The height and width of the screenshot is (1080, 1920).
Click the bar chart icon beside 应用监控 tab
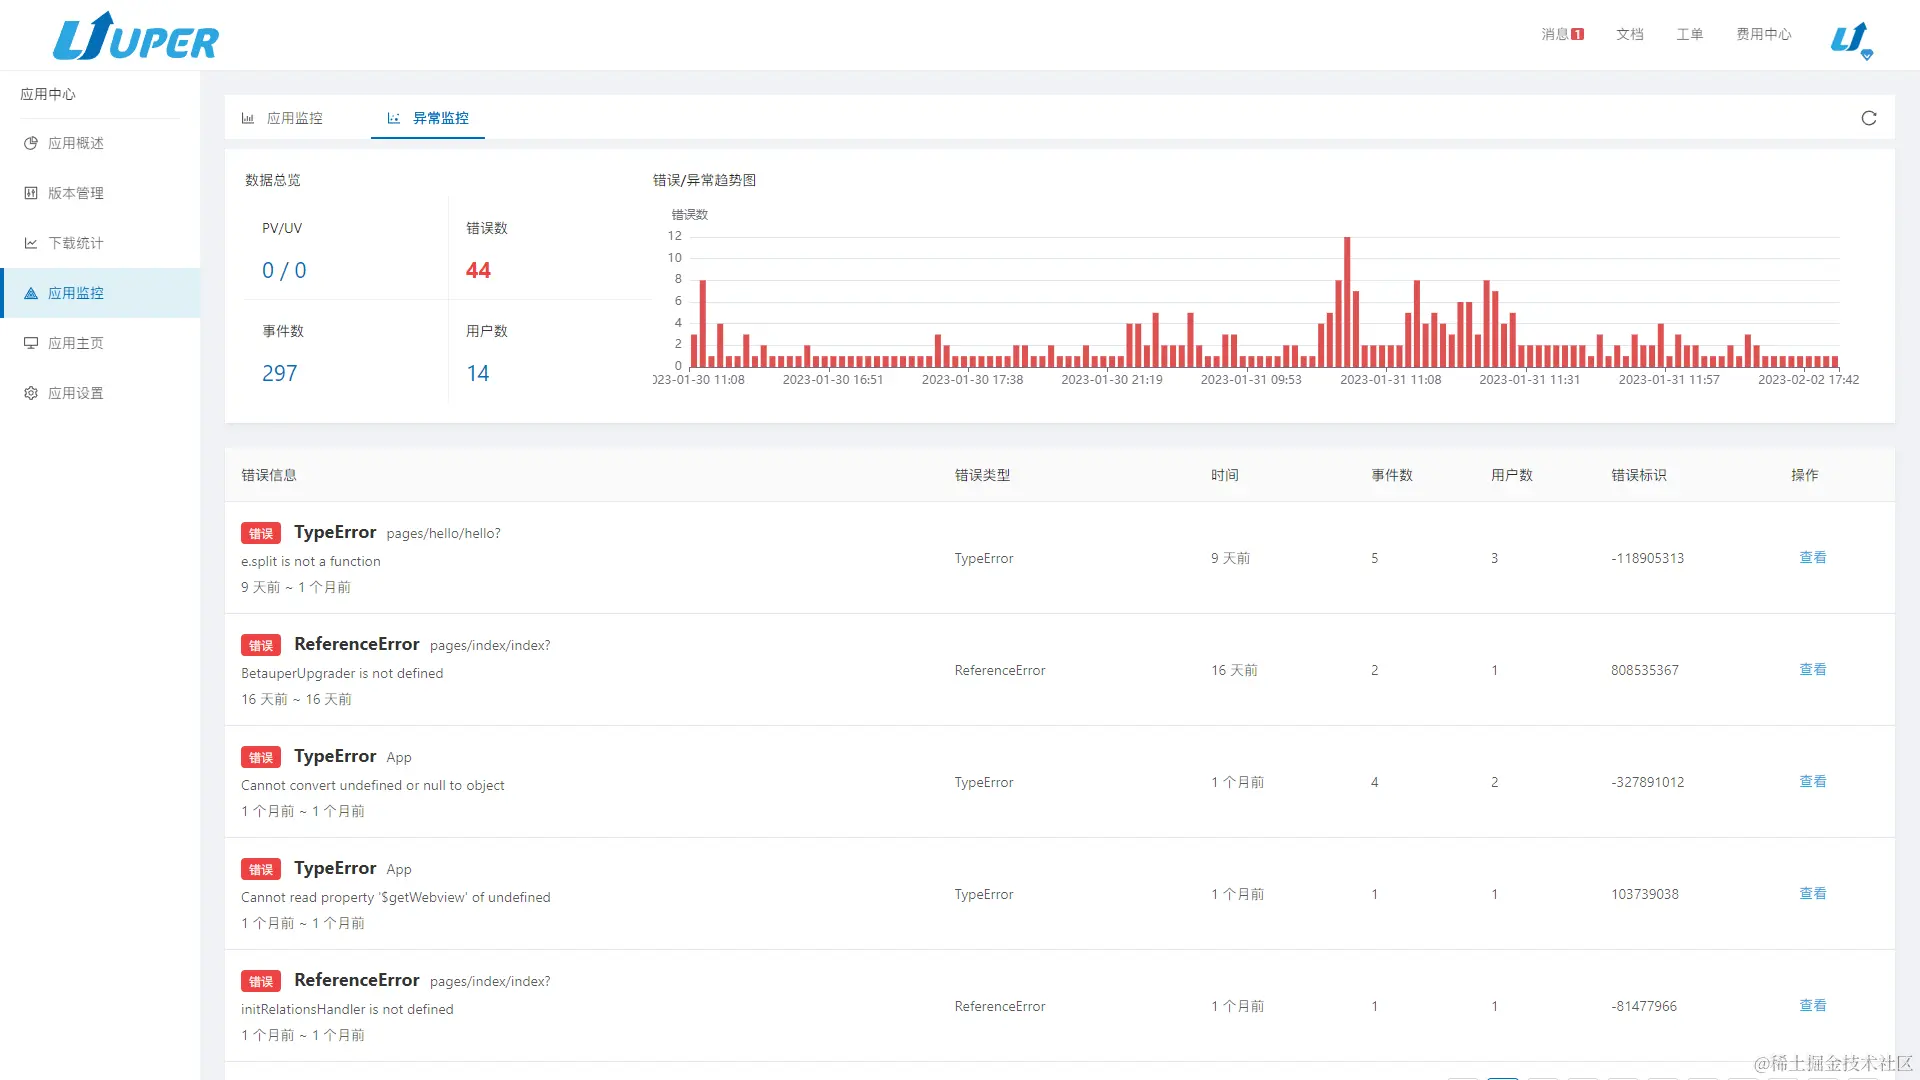tap(248, 118)
